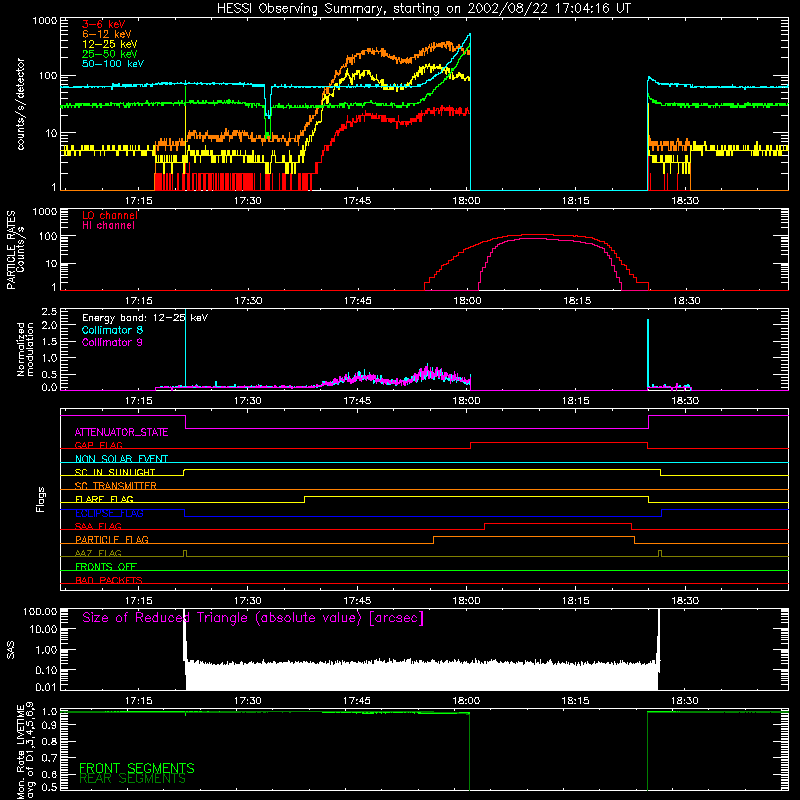The image size is (800, 800).
Task: Select the SAA_FLAG label
Action: click(x=98, y=526)
